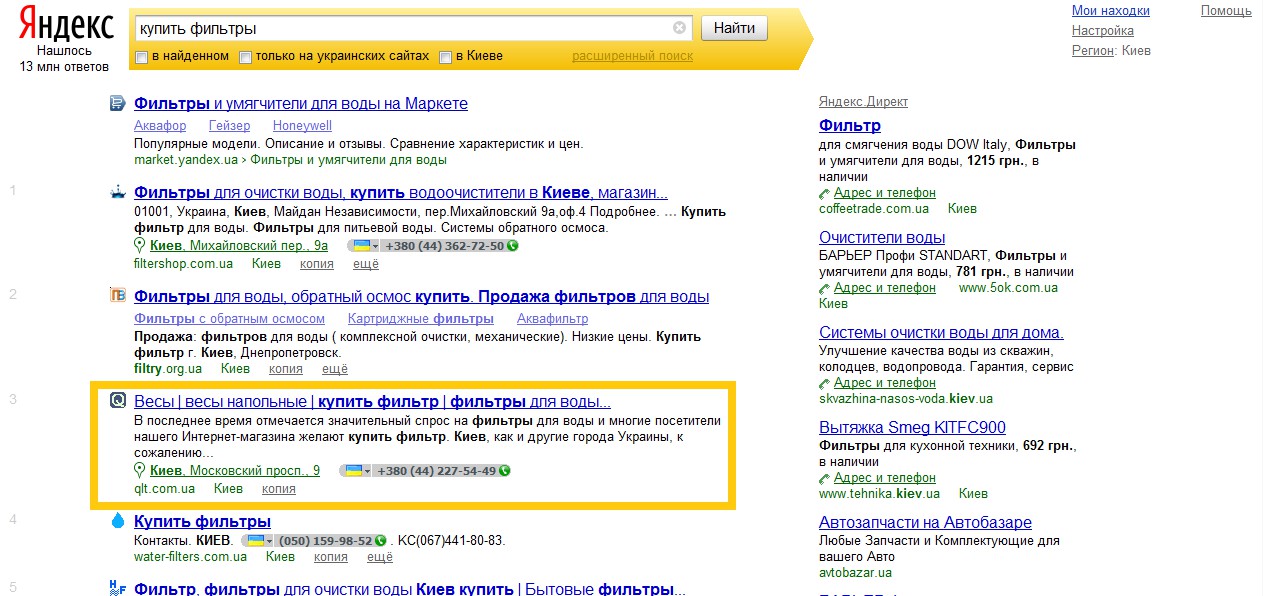Open Фильтры для очистки воды, купить водоочистители result
Image resolution: width=1263 pixels, height=596 pixels.
pyautogui.click(x=401, y=193)
